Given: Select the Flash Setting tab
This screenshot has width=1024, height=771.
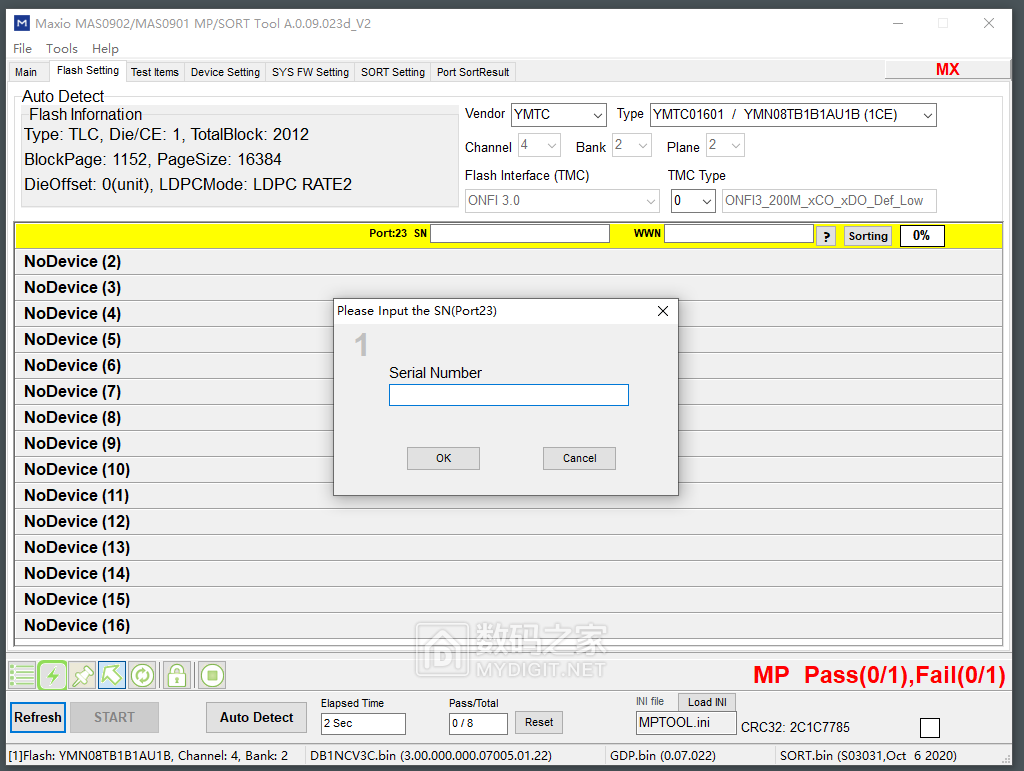Looking at the screenshot, I should [x=88, y=71].
